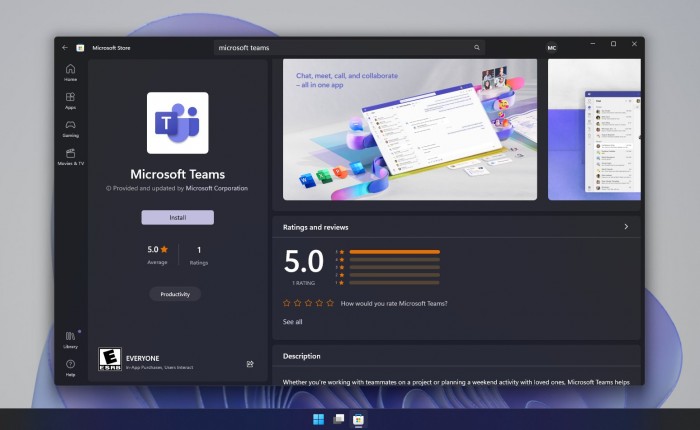700x430 pixels.
Task: Go to Home in the sidebar
Action: point(70,72)
